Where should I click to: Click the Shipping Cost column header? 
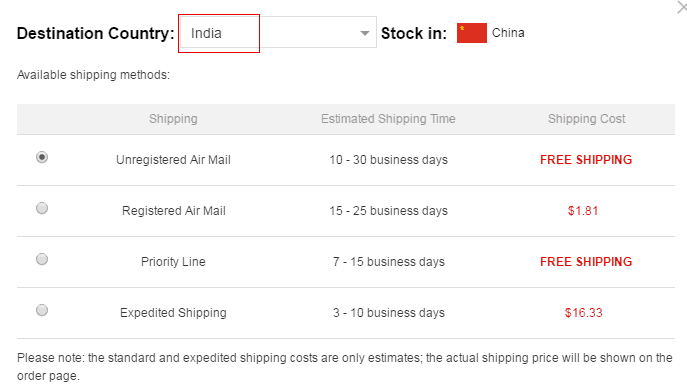(587, 119)
